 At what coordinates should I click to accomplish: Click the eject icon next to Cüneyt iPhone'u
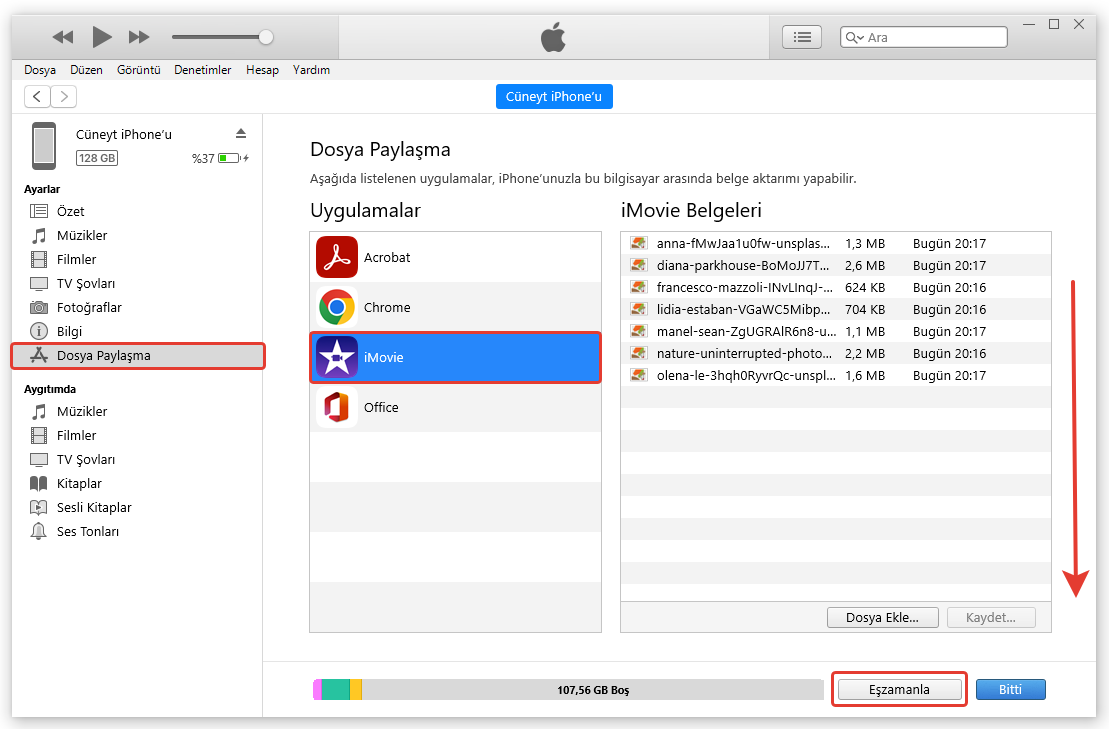coord(240,134)
